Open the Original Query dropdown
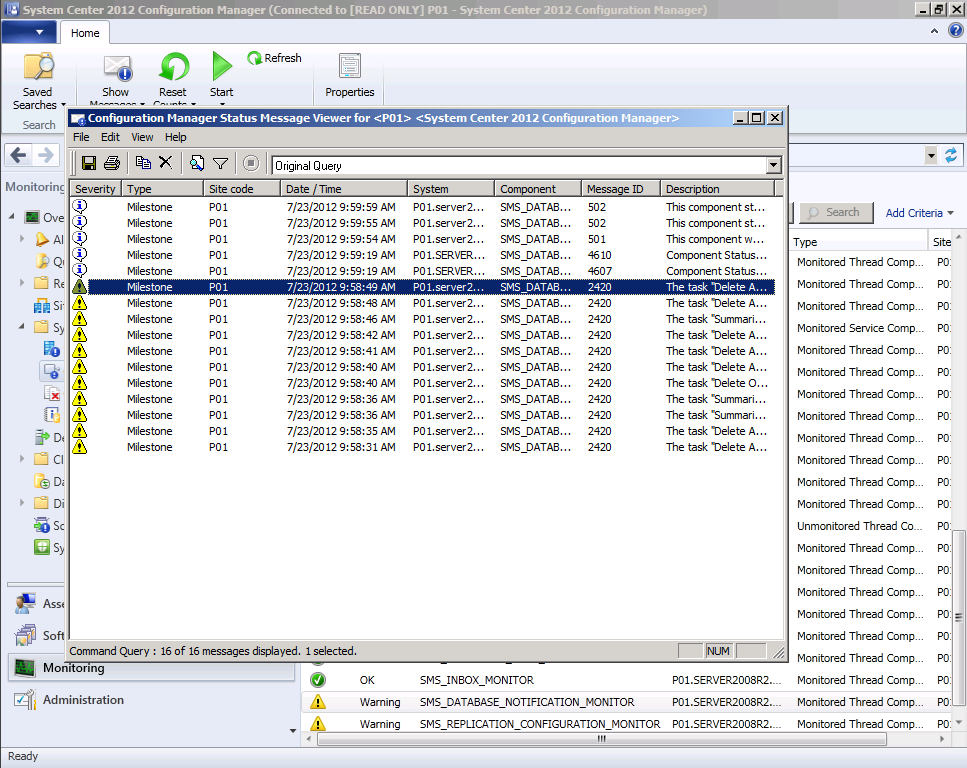Image resolution: width=967 pixels, height=768 pixels. [773, 165]
